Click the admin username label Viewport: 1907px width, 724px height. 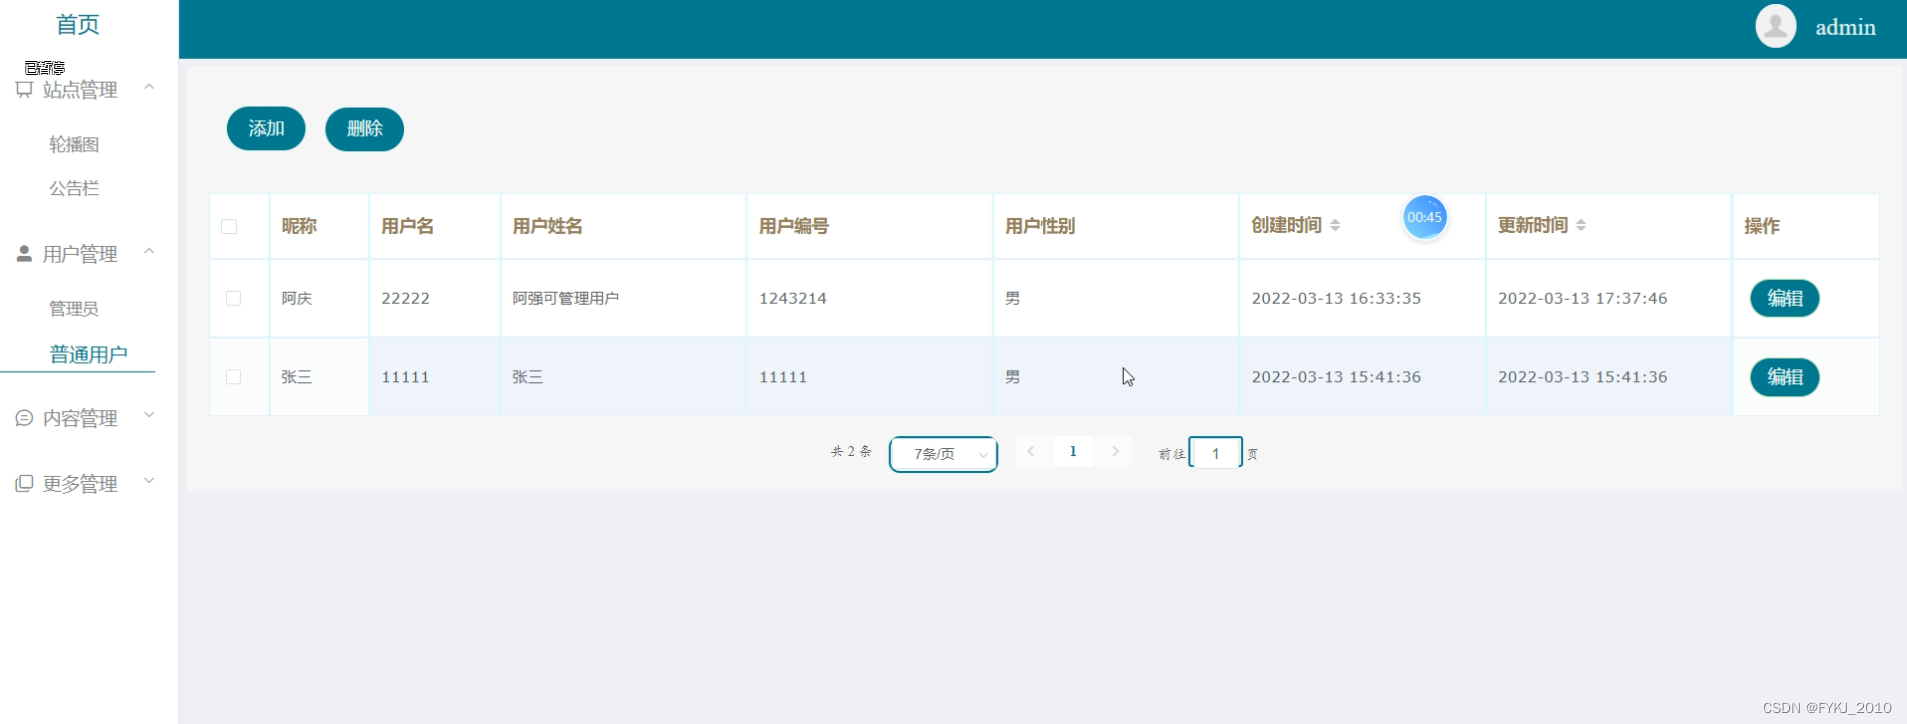[x=1845, y=27]
